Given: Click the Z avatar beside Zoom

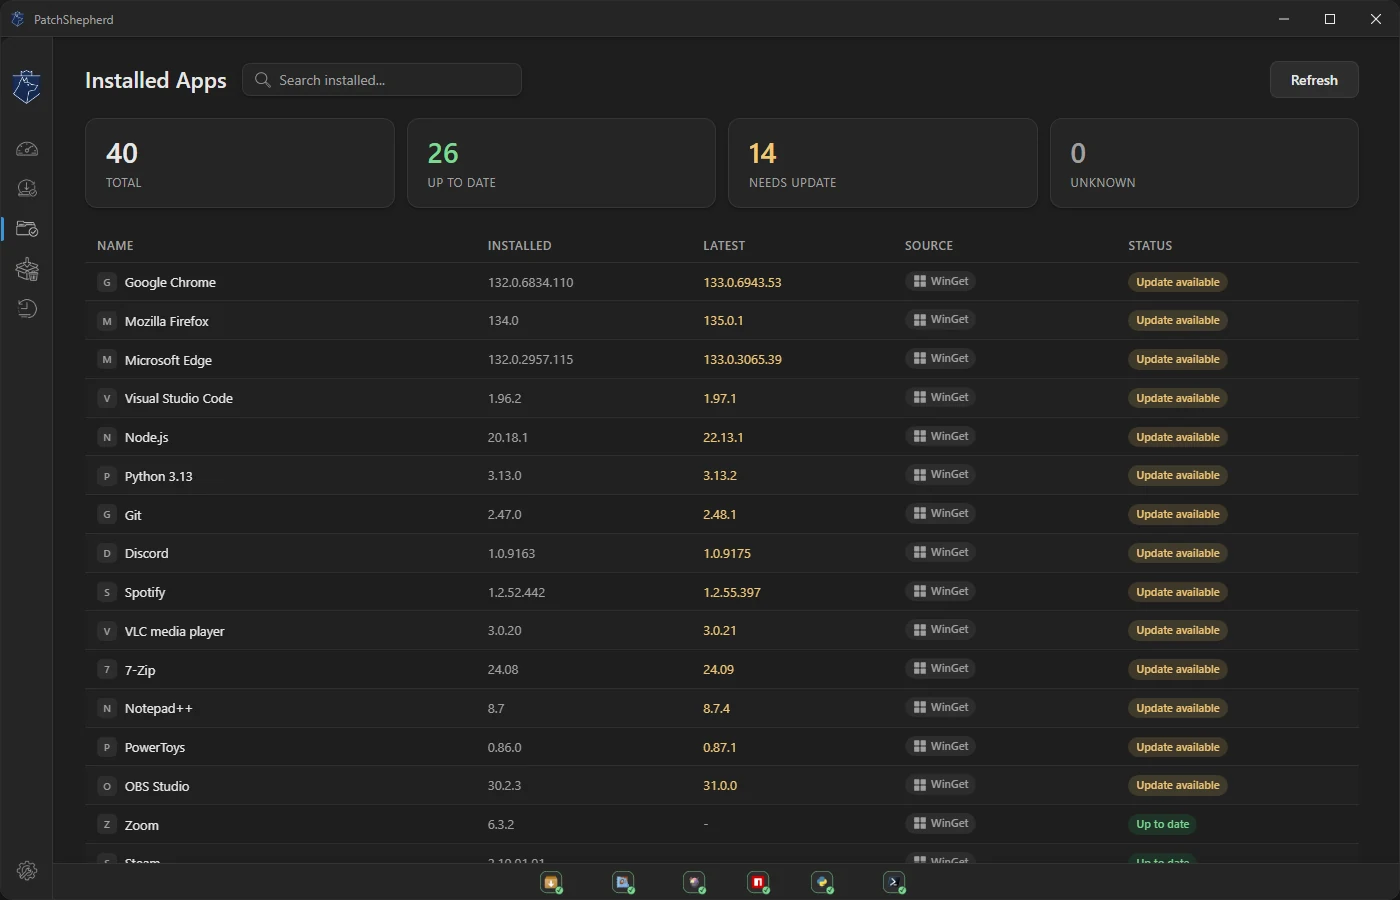Looking at the screenshot, I should click(x=107, y=825).
